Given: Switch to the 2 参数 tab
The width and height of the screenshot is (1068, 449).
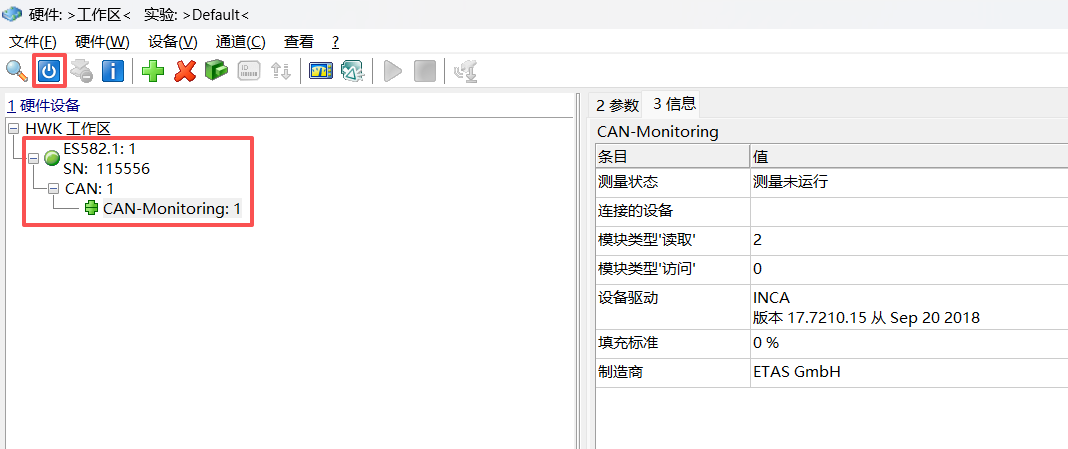Looking at the screenshot, I should point(618,105).
